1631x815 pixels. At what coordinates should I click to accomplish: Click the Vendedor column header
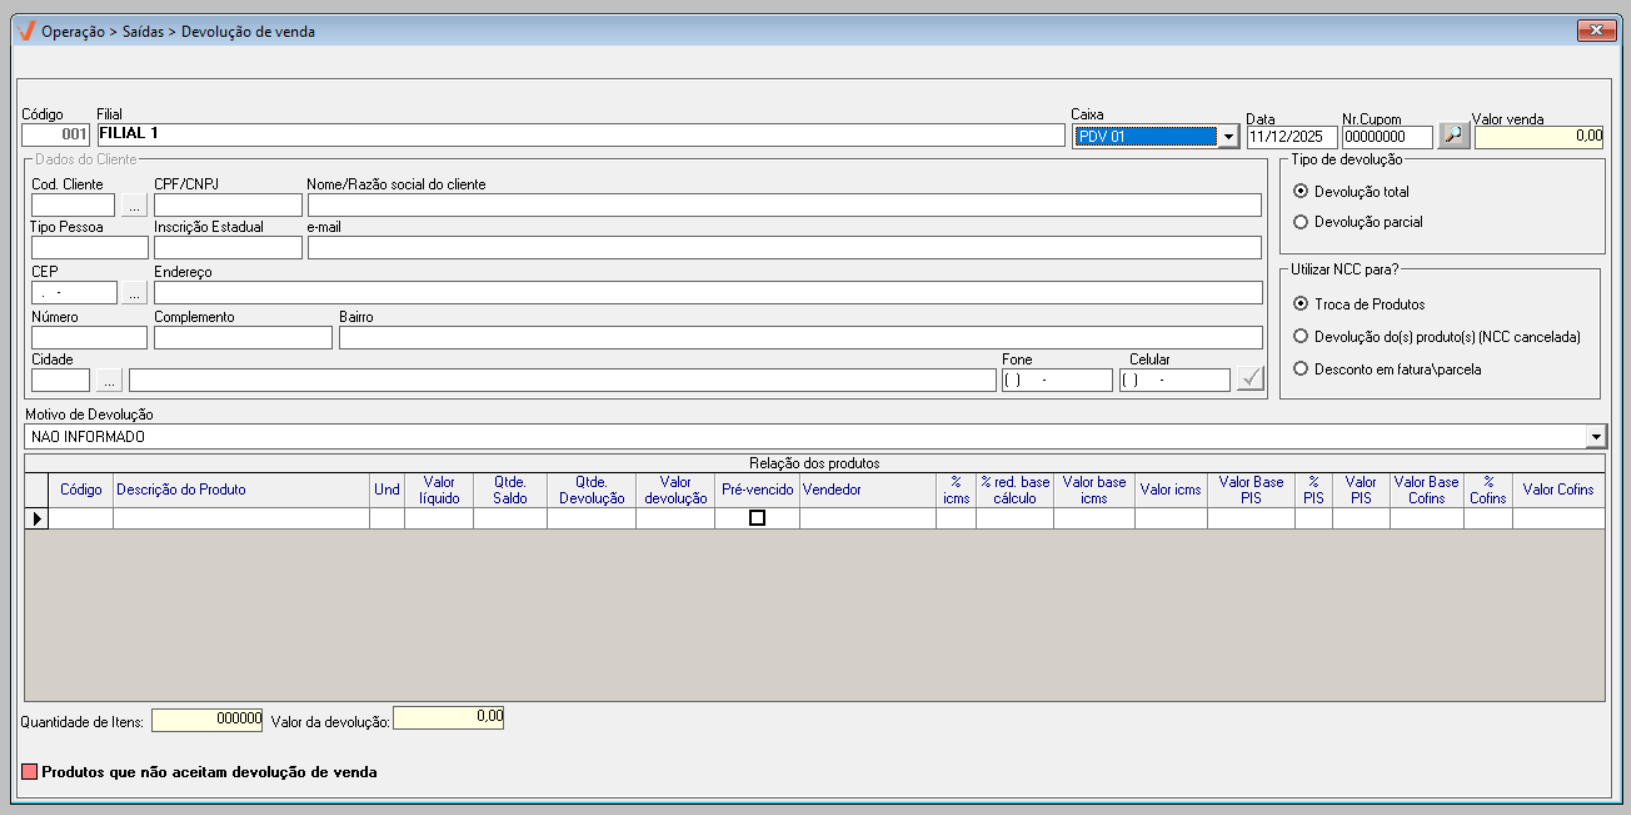(x=832, y=490)
